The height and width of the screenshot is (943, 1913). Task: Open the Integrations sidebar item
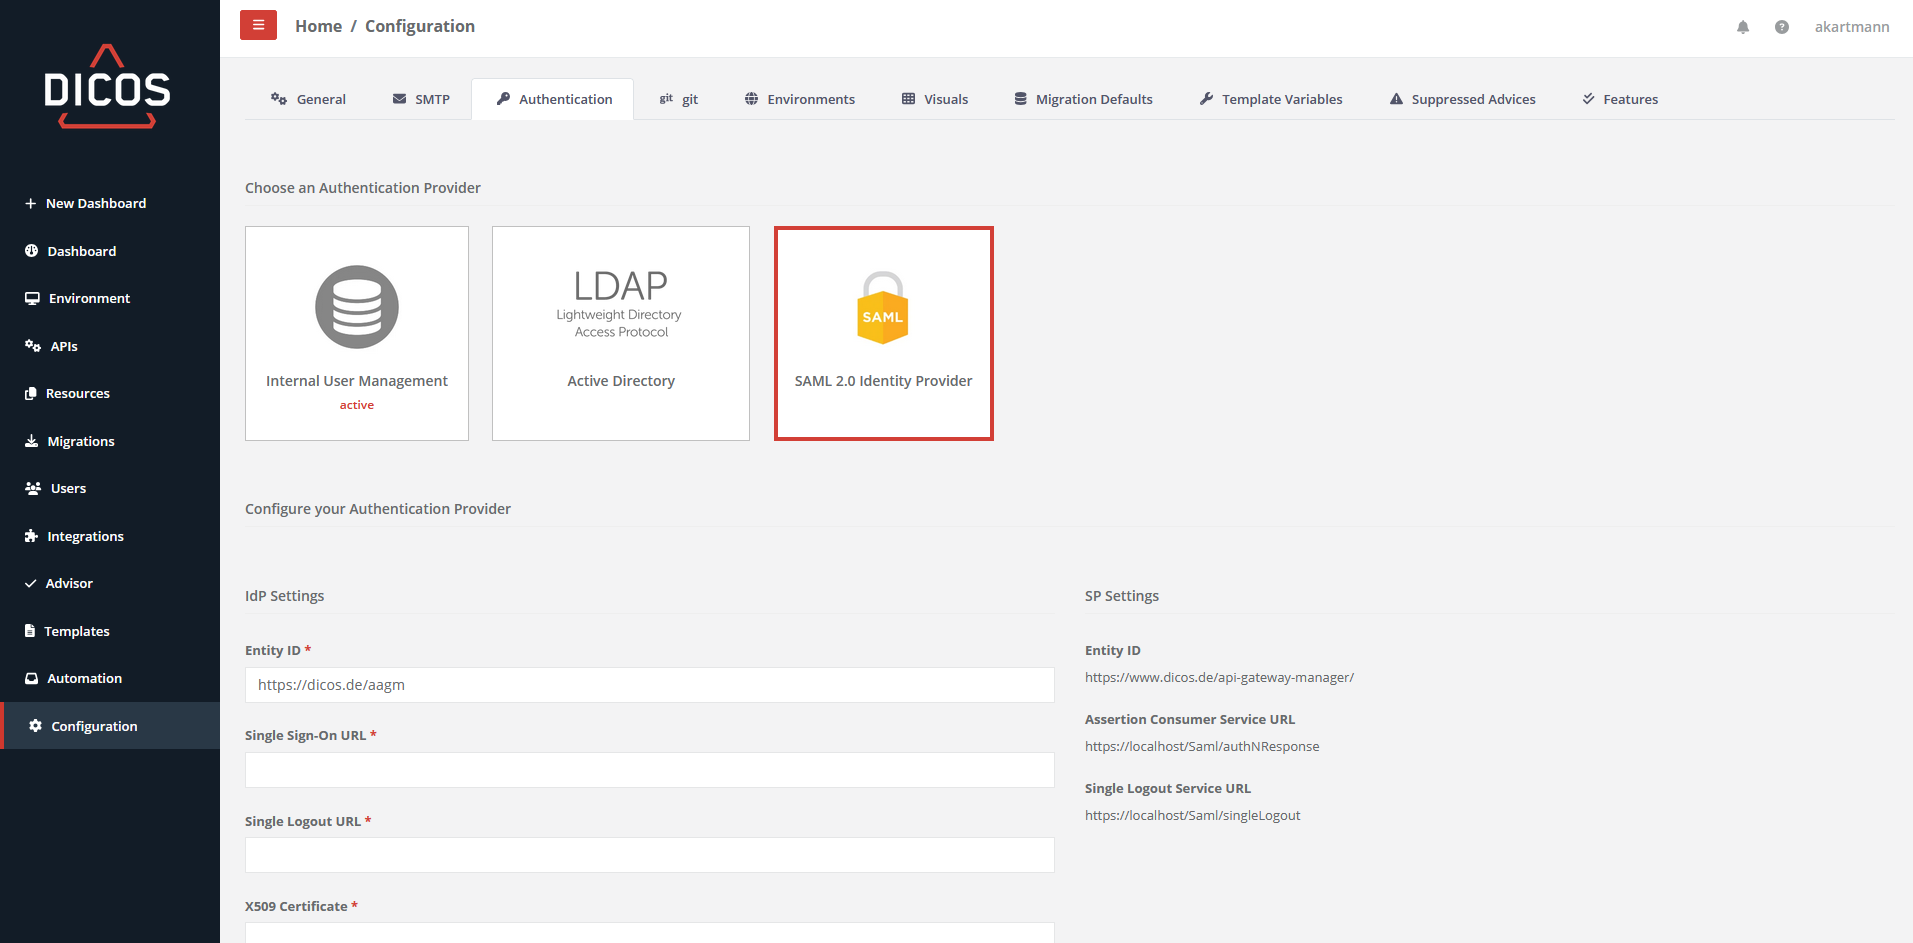tap(85, 536)
